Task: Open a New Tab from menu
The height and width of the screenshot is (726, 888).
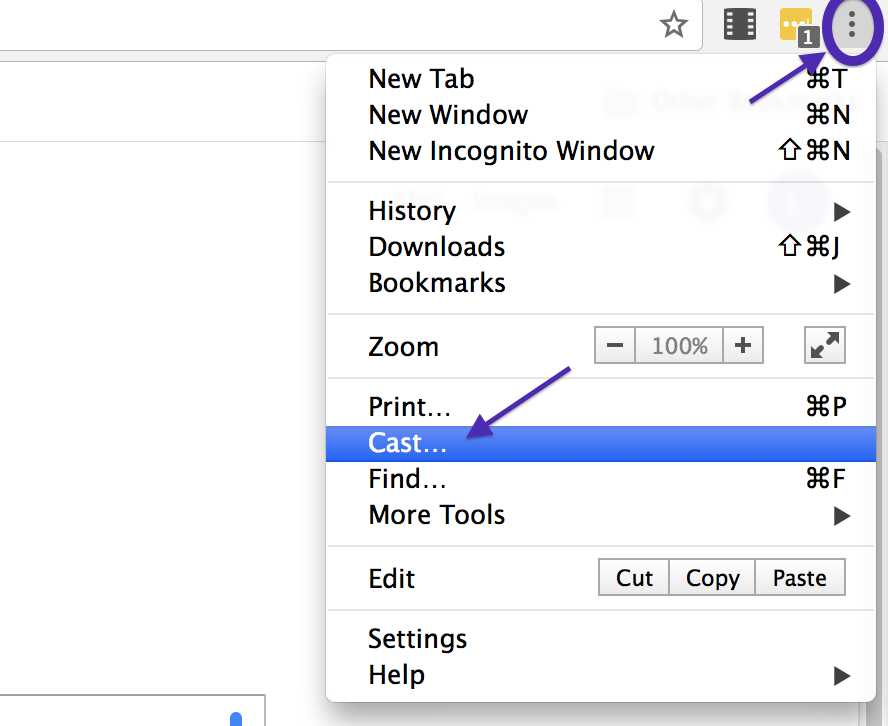Action: 421,79
